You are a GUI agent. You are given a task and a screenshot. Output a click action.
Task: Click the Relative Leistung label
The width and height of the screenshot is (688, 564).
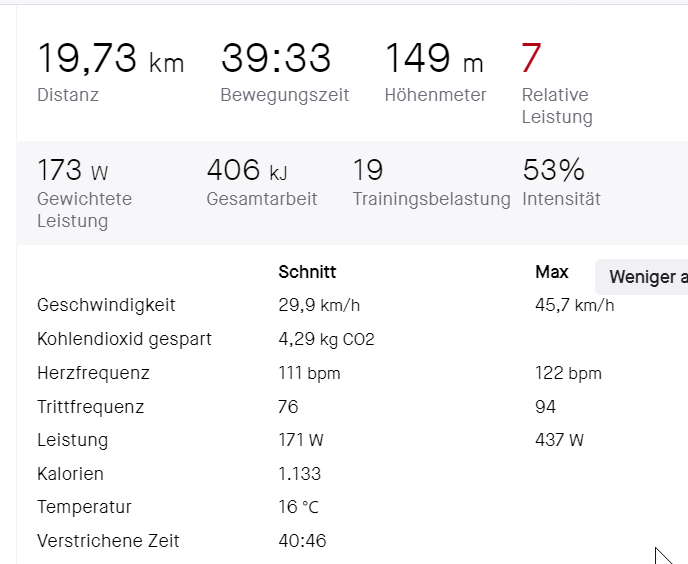555,106
